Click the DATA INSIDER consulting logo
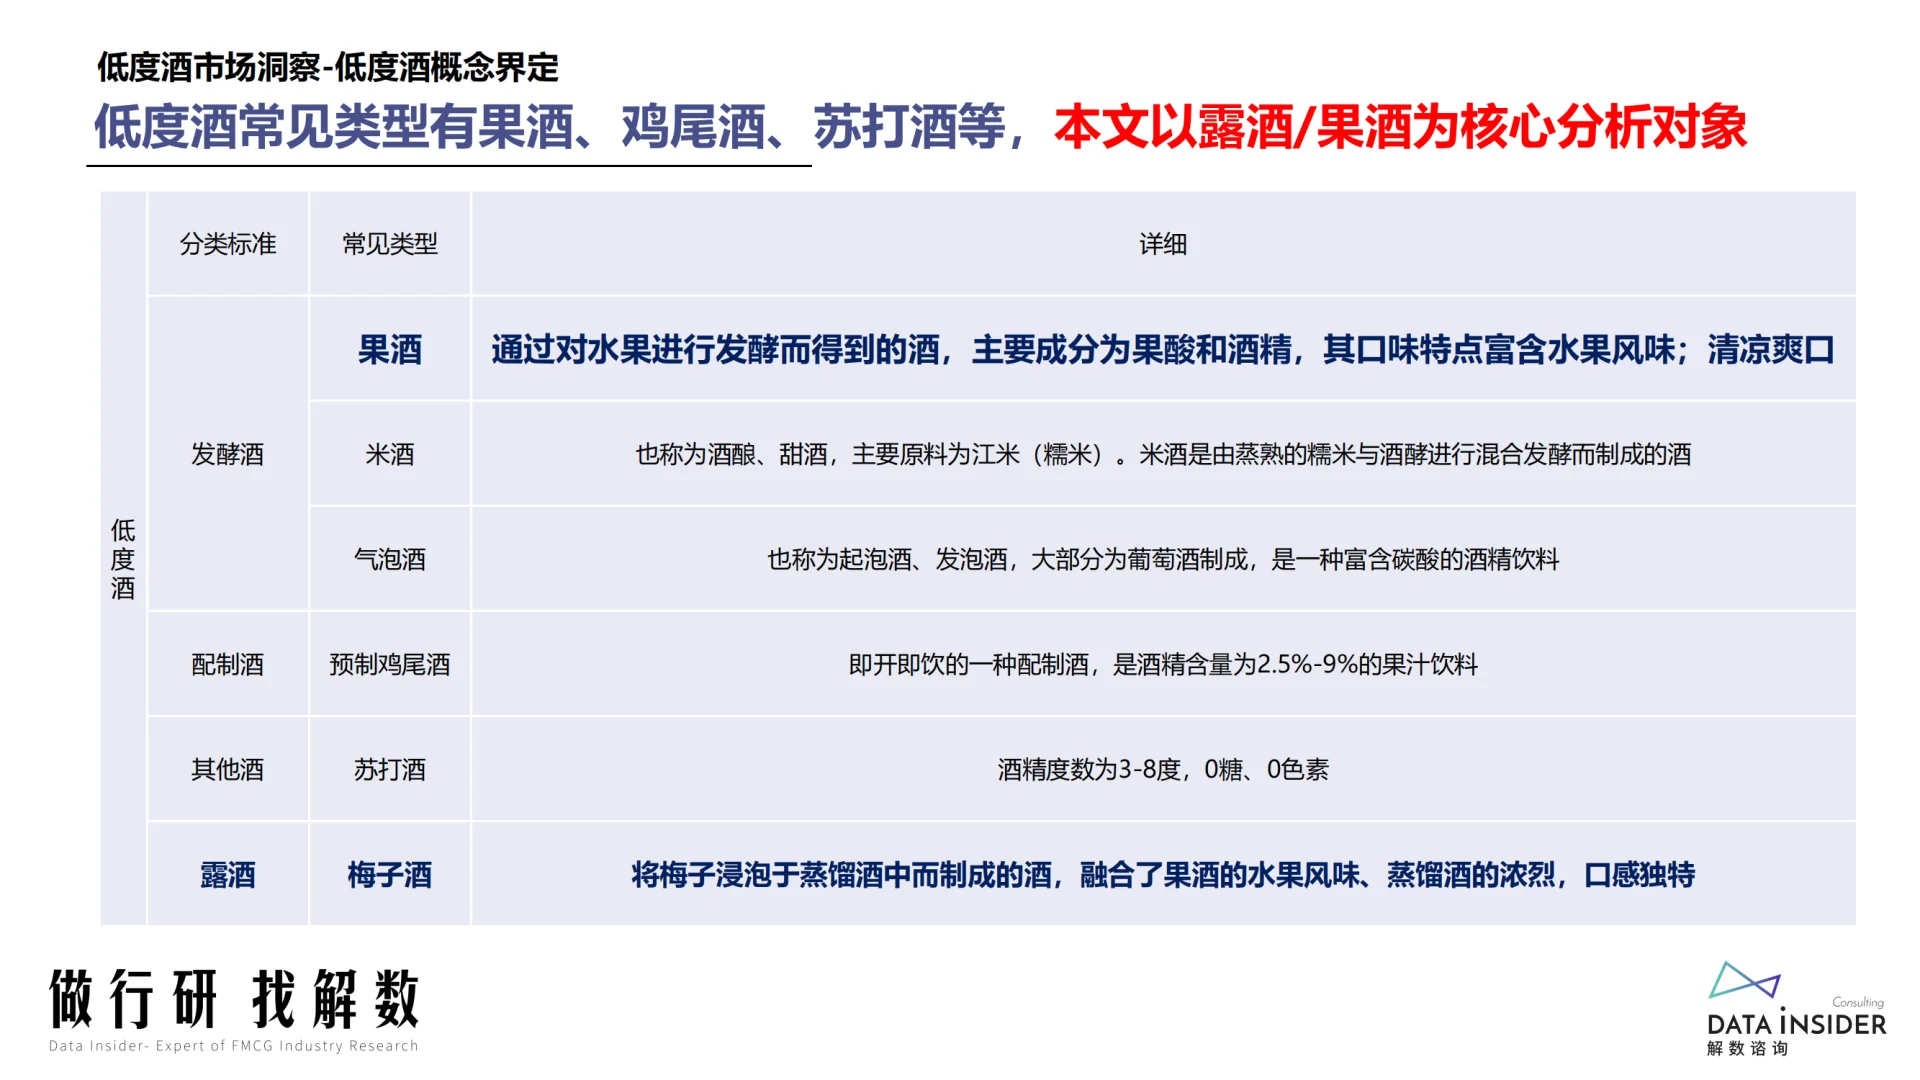This screenshot has height=1080, width=1920. click(1796, 1008)
